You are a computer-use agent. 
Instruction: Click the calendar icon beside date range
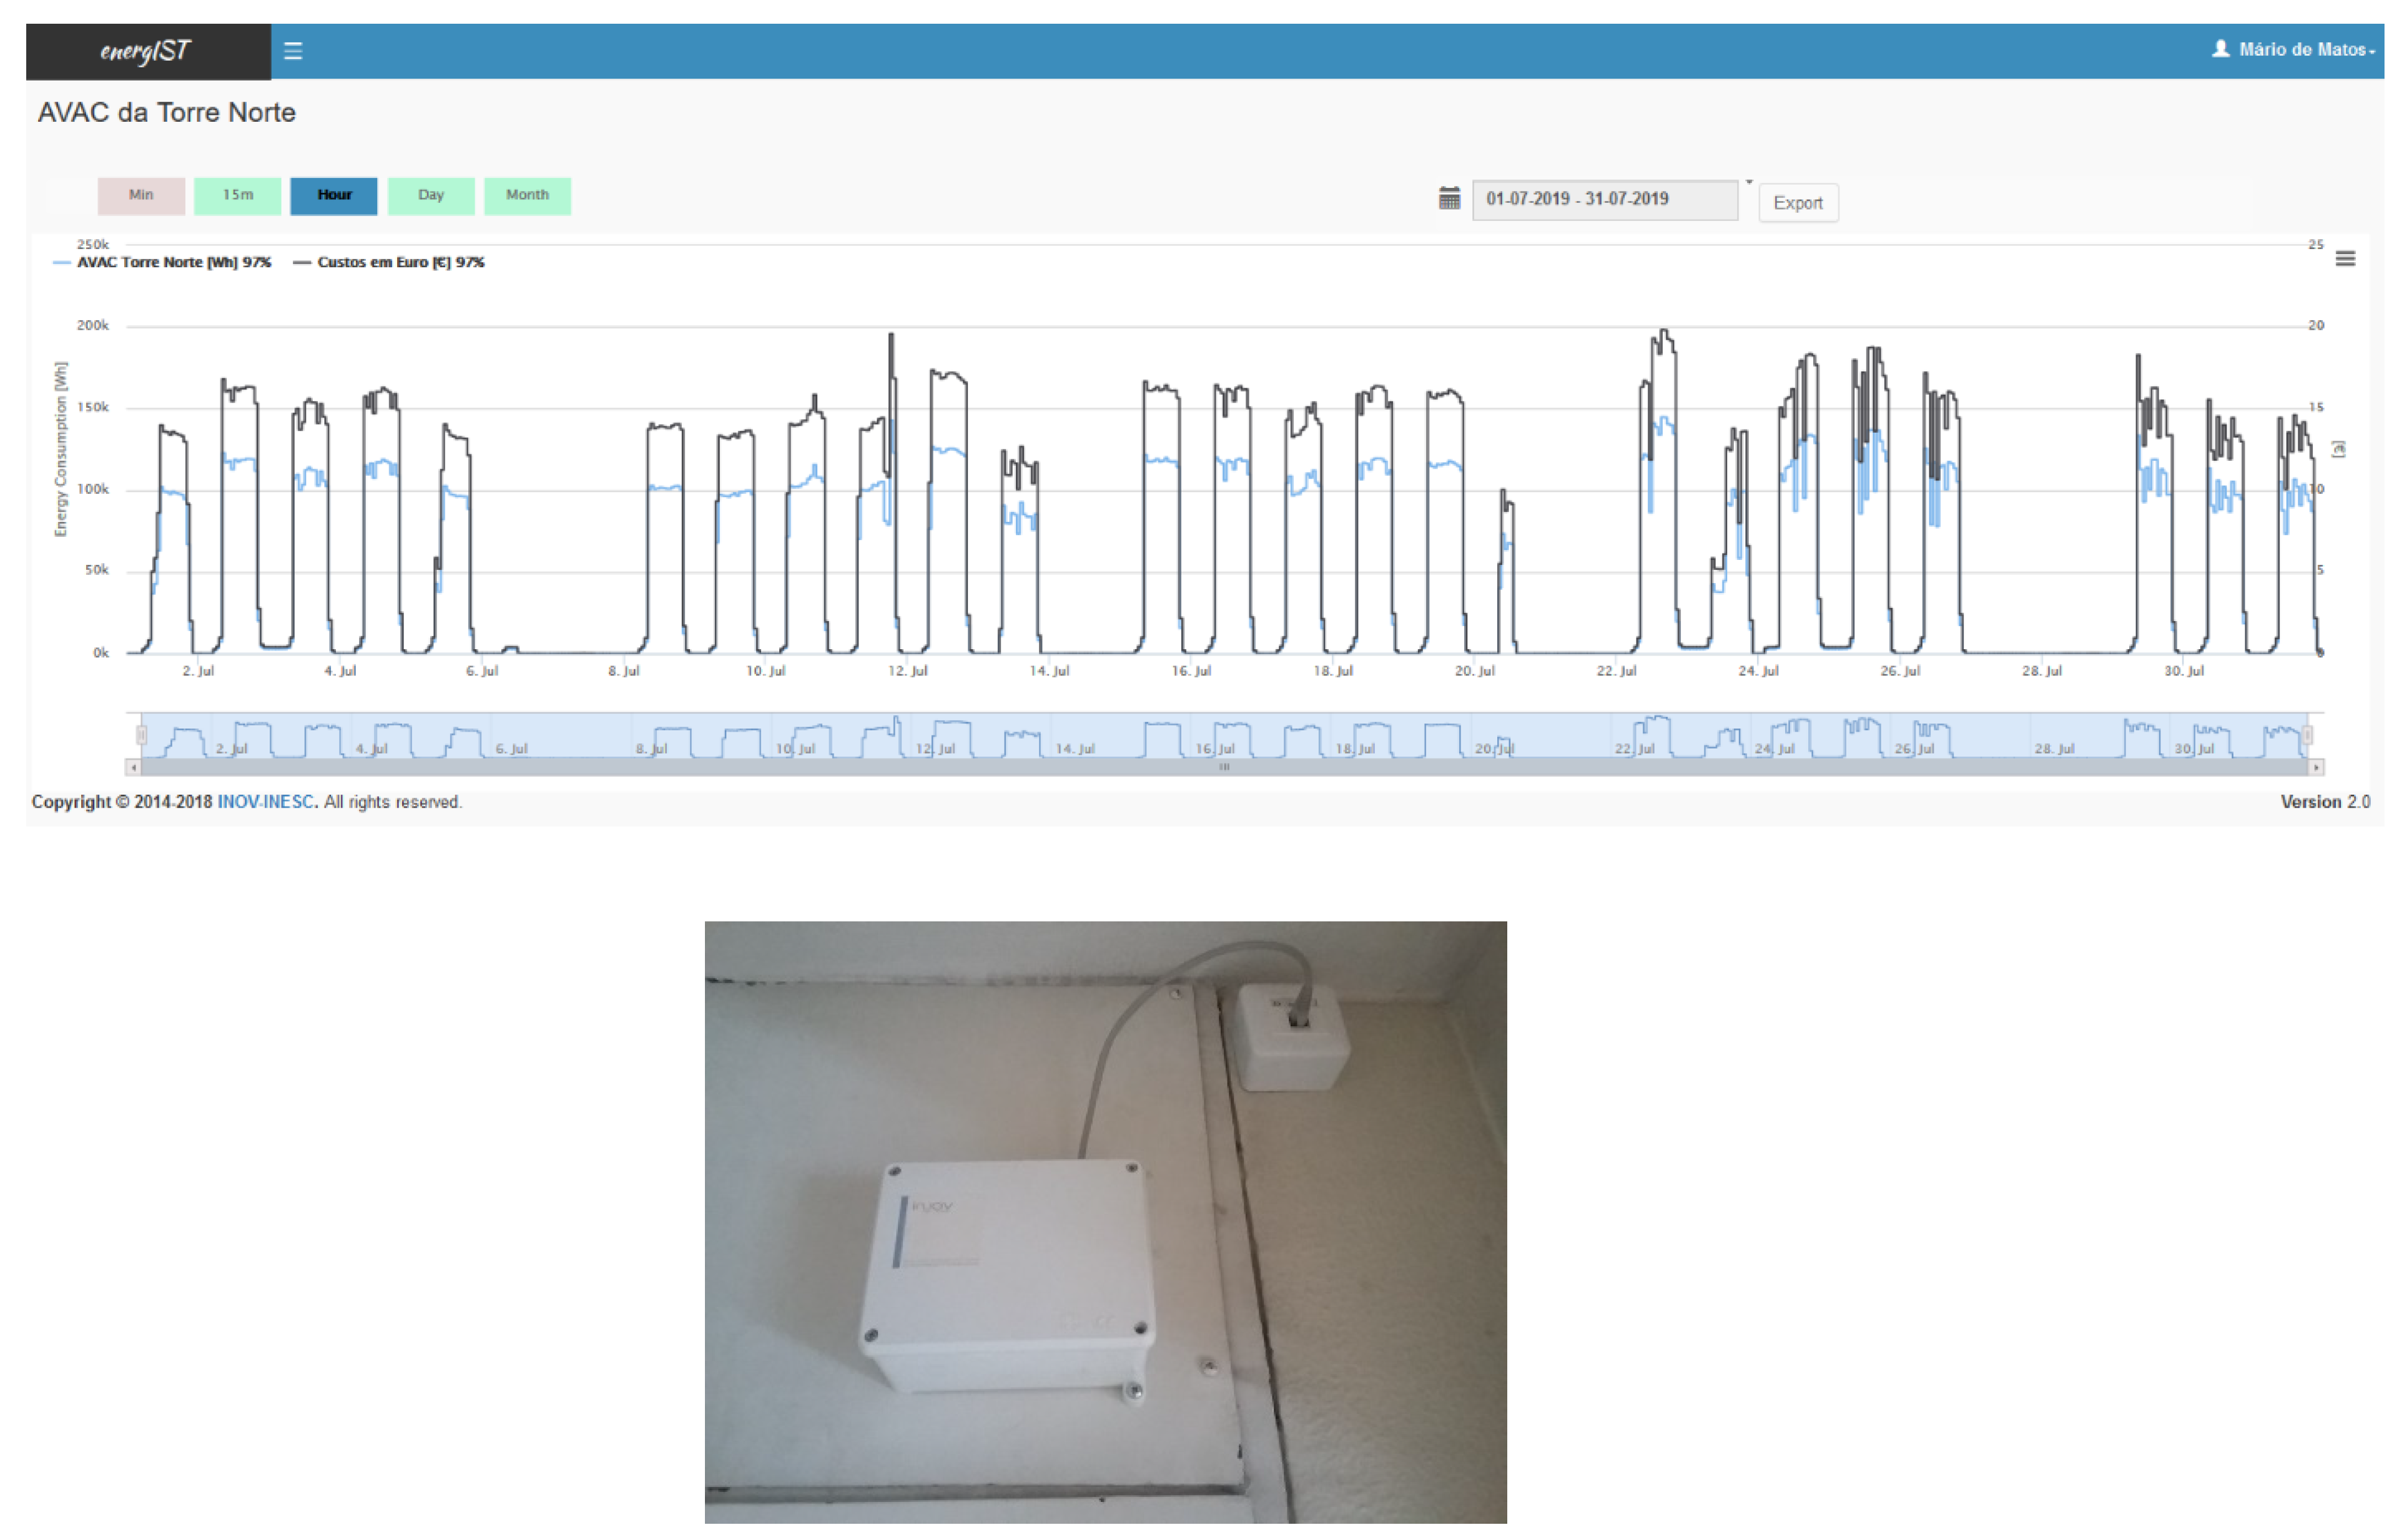click(x=1449, y=198)
